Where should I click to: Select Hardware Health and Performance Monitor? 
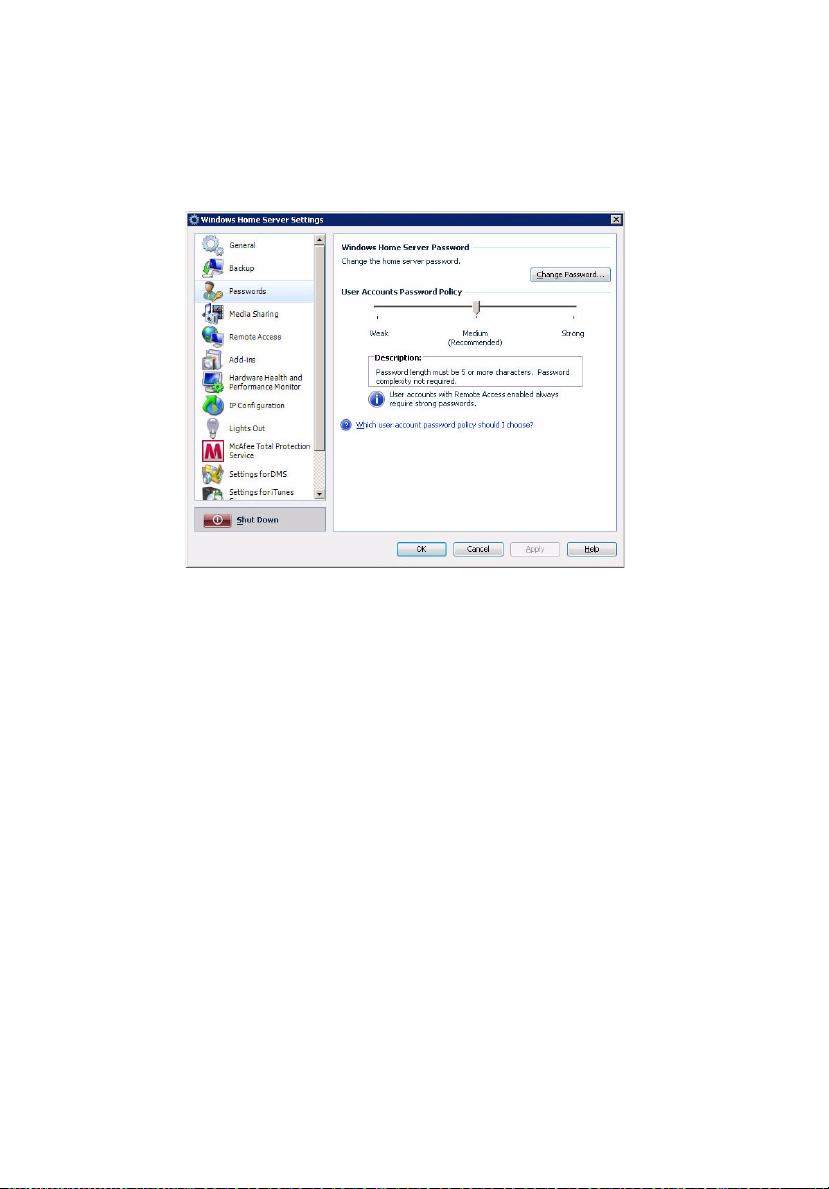pyautogui.click(x=265, y=382)
